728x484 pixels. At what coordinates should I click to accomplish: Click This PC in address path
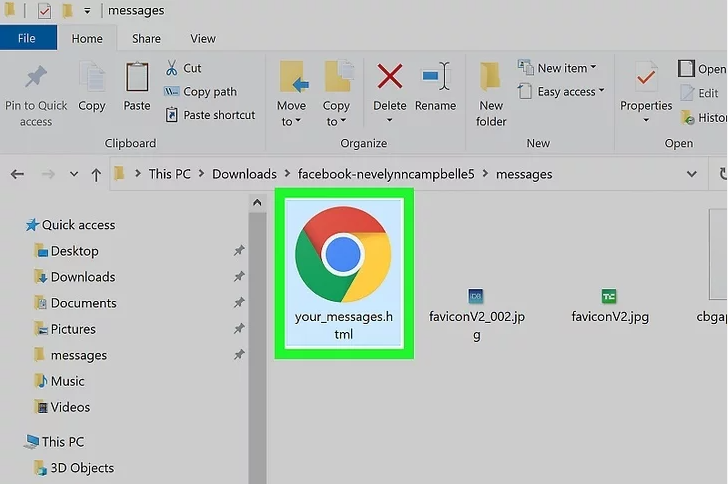[169, 174]
